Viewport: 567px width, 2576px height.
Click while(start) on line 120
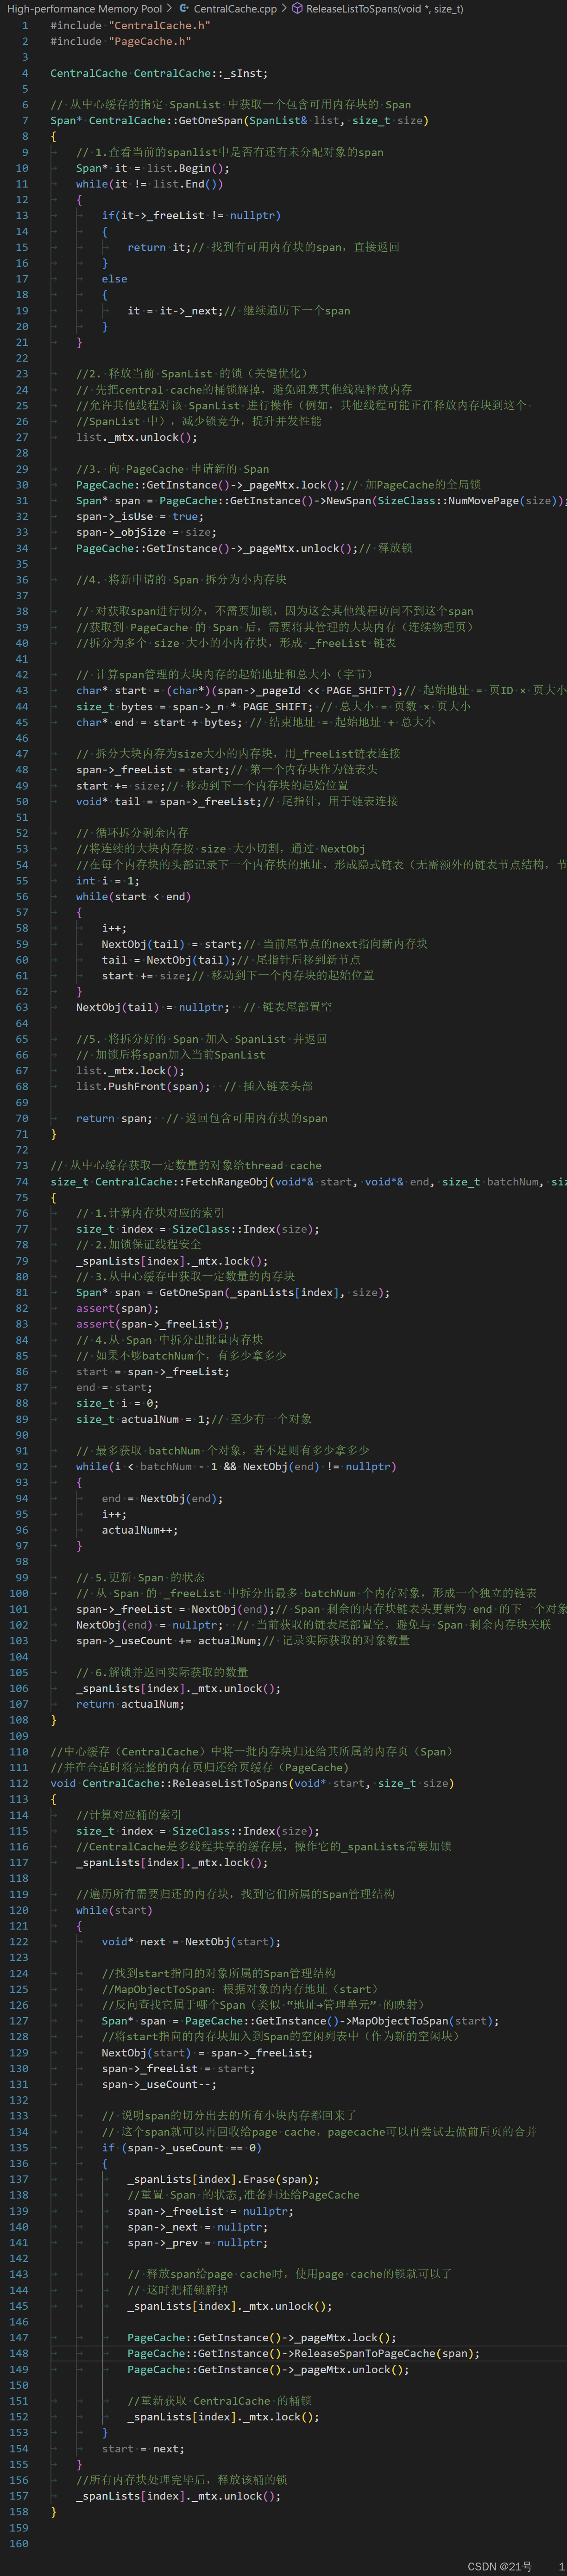coord(114,1911)
